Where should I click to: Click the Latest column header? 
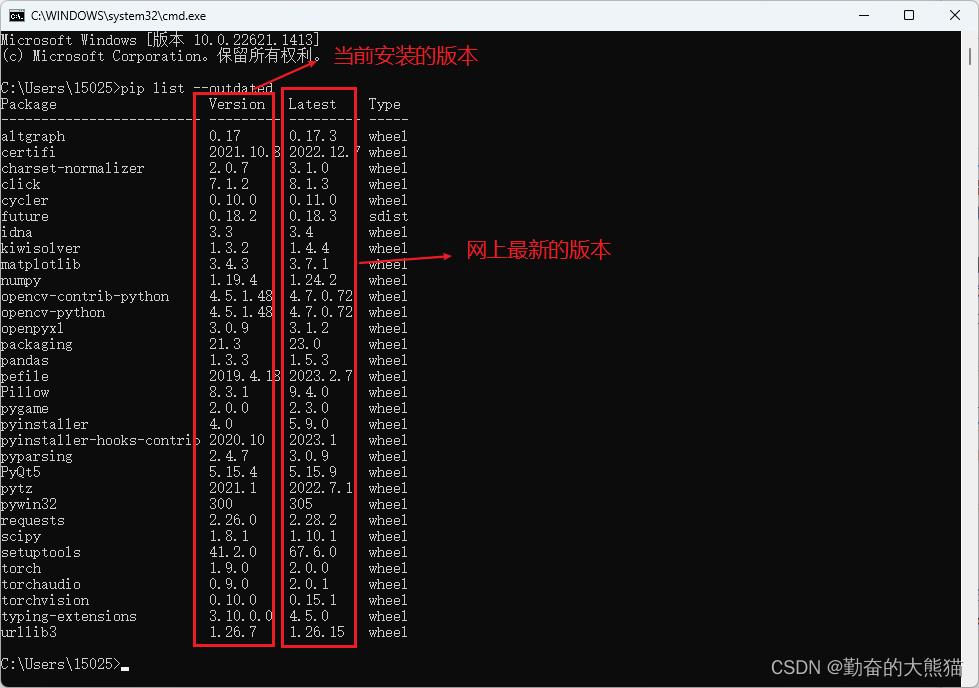click(x=312, y=104)
